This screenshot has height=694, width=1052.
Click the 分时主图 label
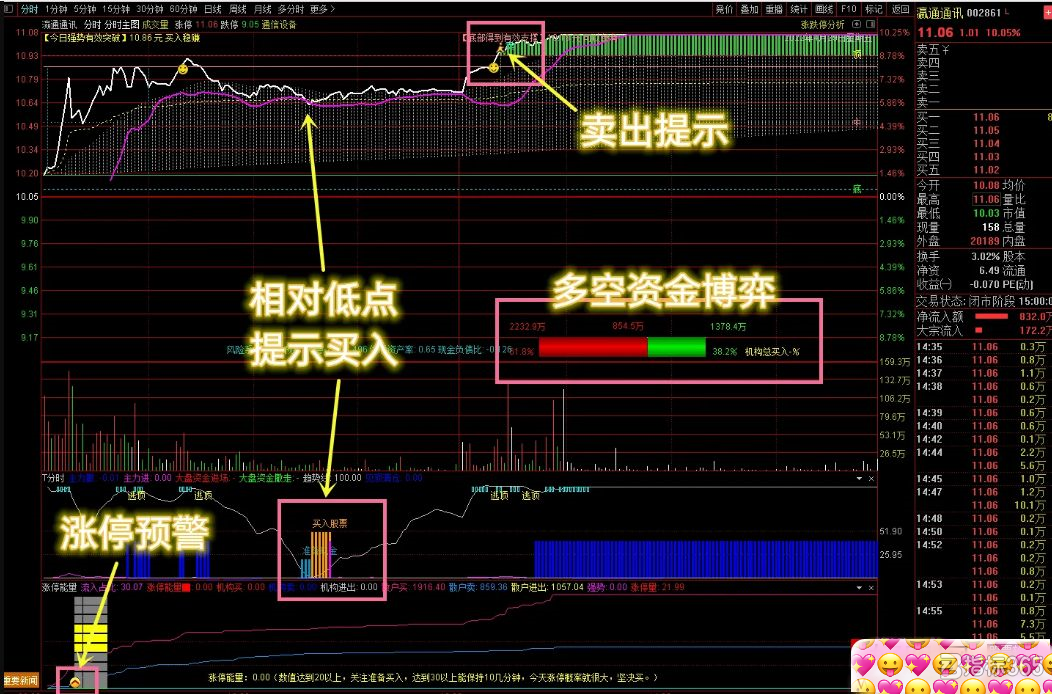(121, 25)
